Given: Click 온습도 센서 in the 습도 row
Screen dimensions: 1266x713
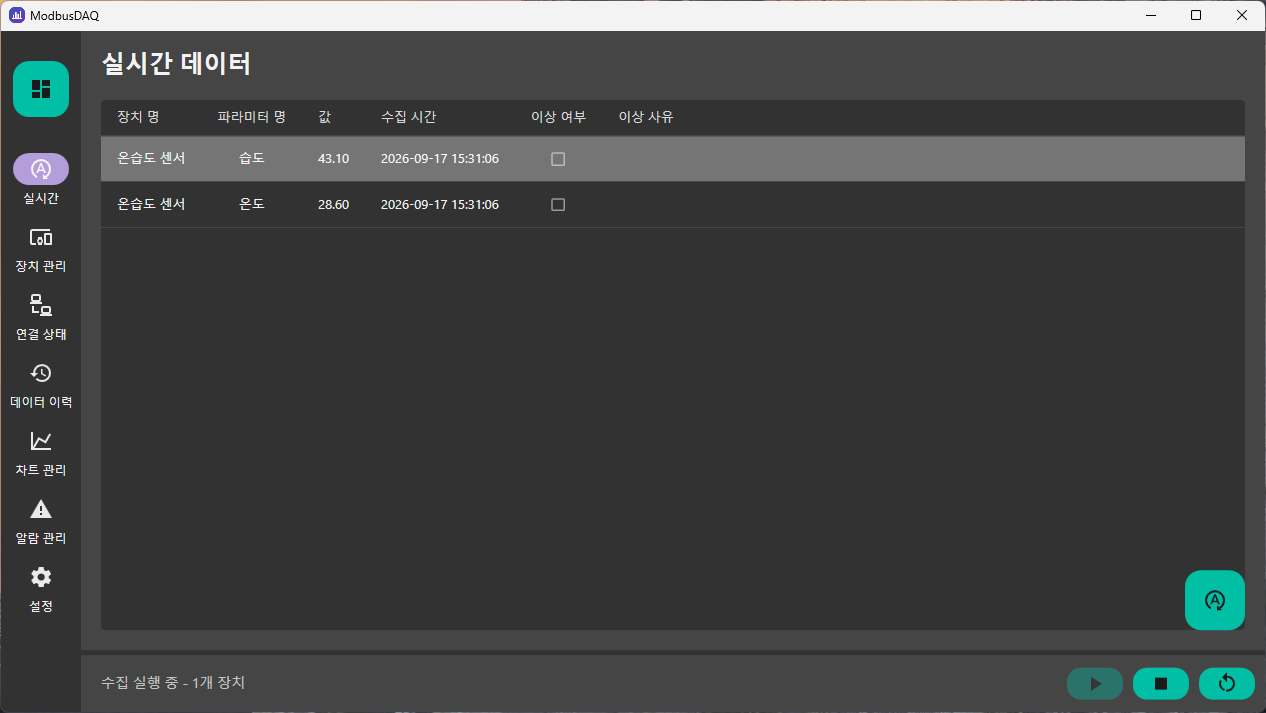Looking at the screenshot, I should [x=151, y=159].
